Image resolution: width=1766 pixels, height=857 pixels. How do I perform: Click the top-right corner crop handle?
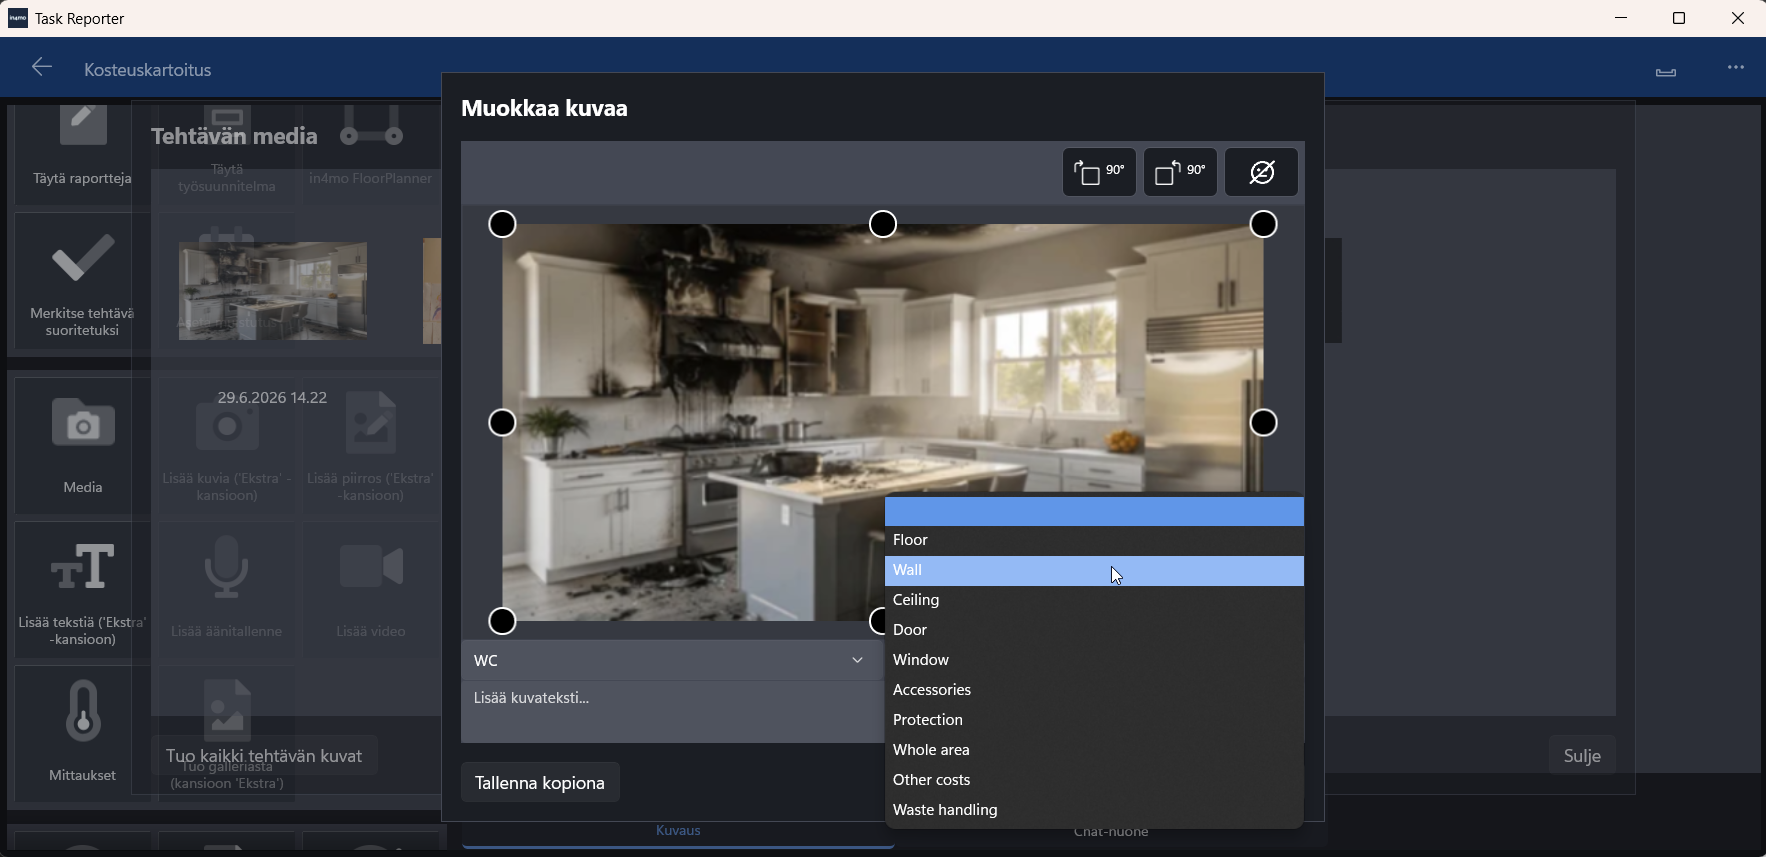[x=1264, y=224]
